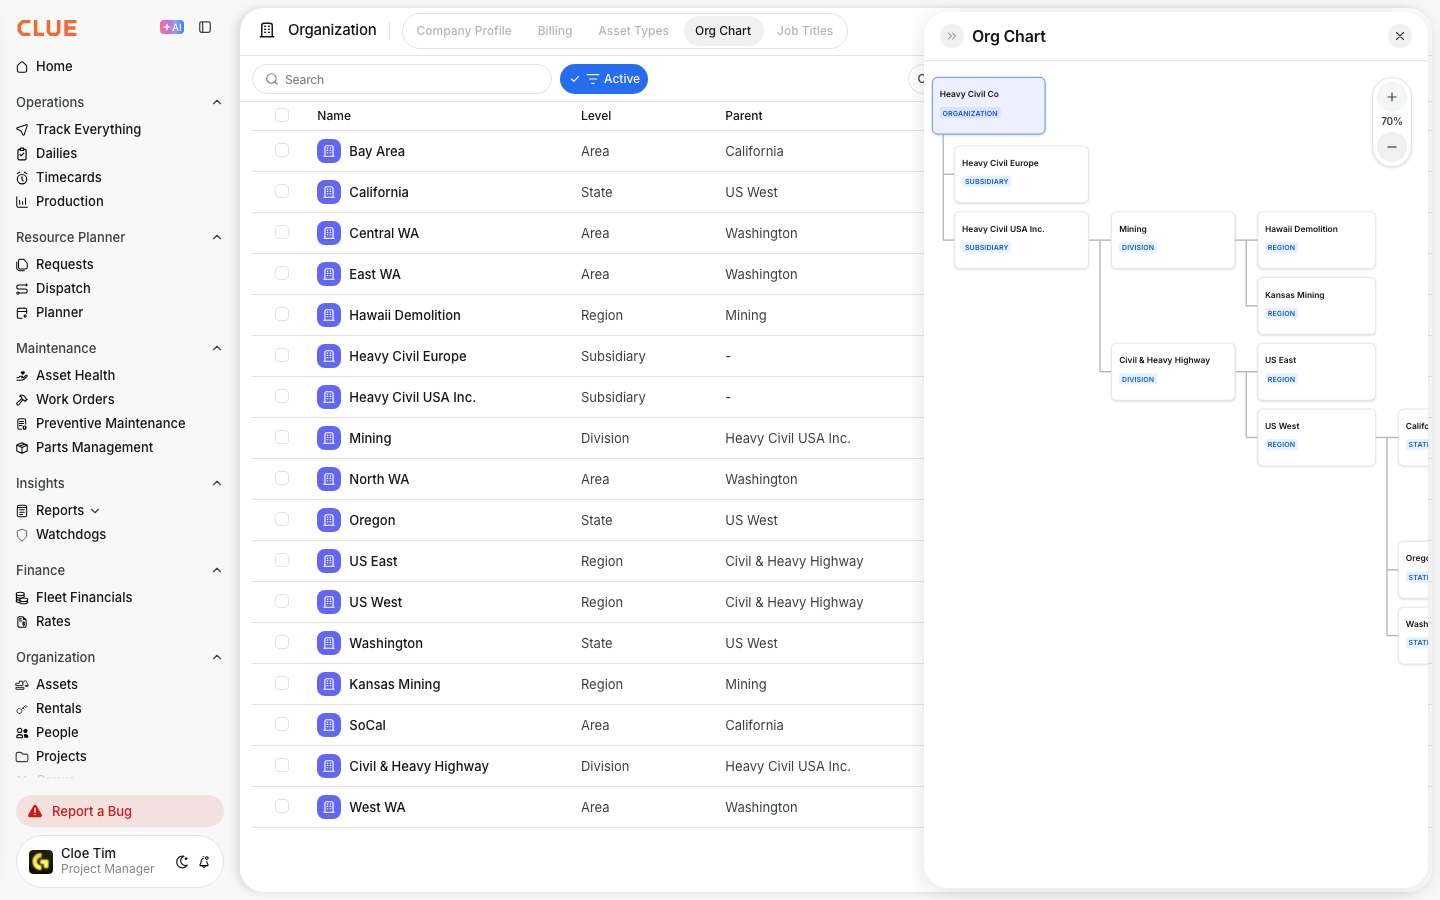Open the Home page link
Screen dimensions: 1440x900
coord(54,66)
